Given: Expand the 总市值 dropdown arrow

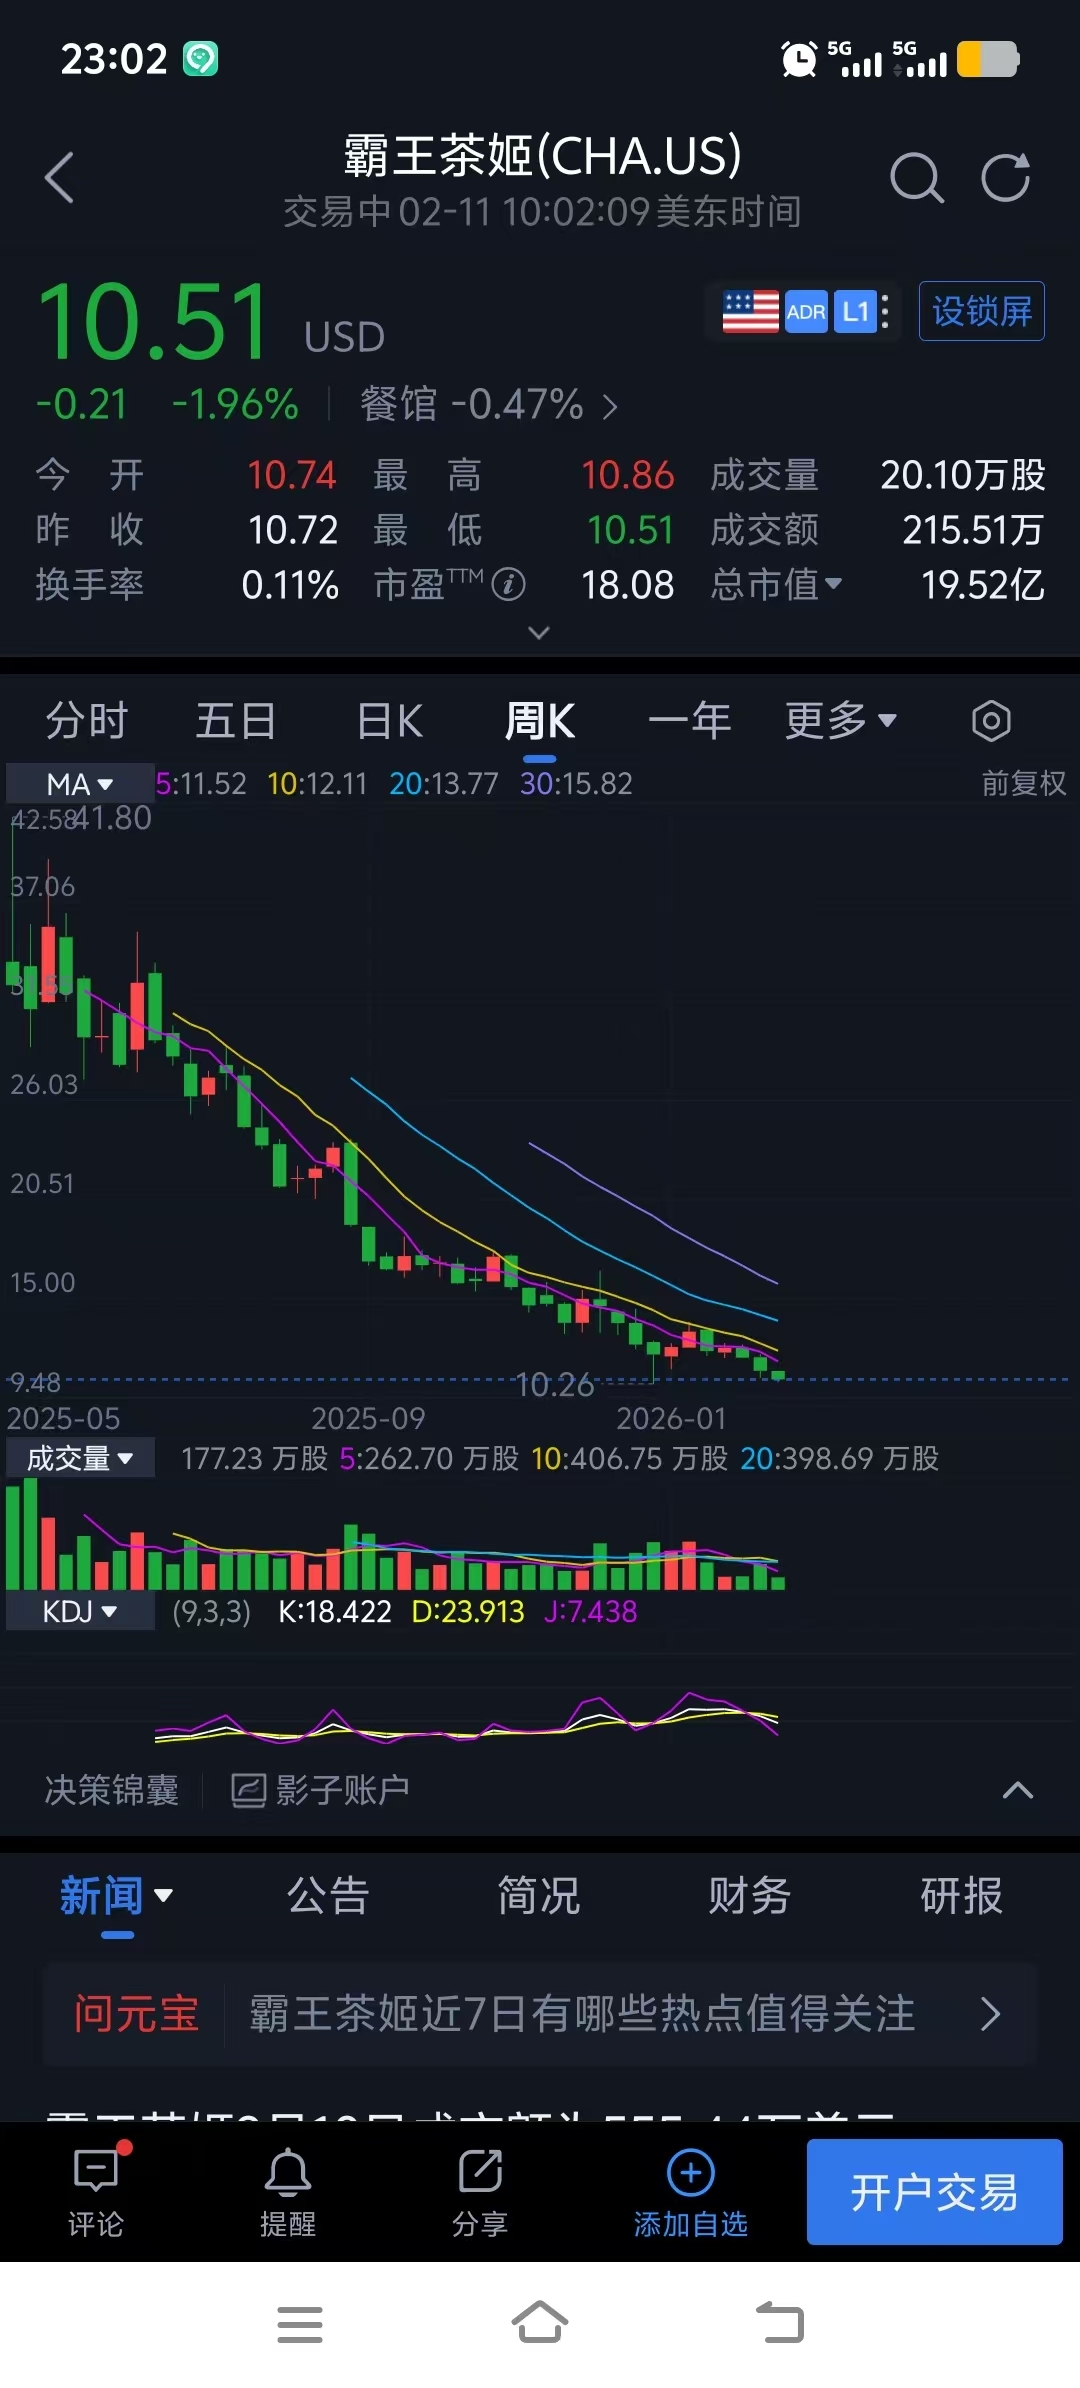Looking at the screenshot, I should [x=833, y=583].
